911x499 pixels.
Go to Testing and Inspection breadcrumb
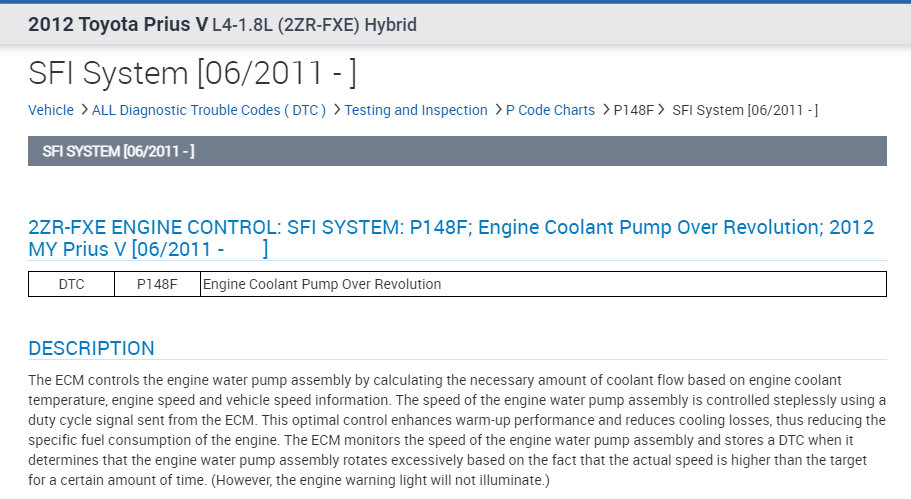point(416,110)
